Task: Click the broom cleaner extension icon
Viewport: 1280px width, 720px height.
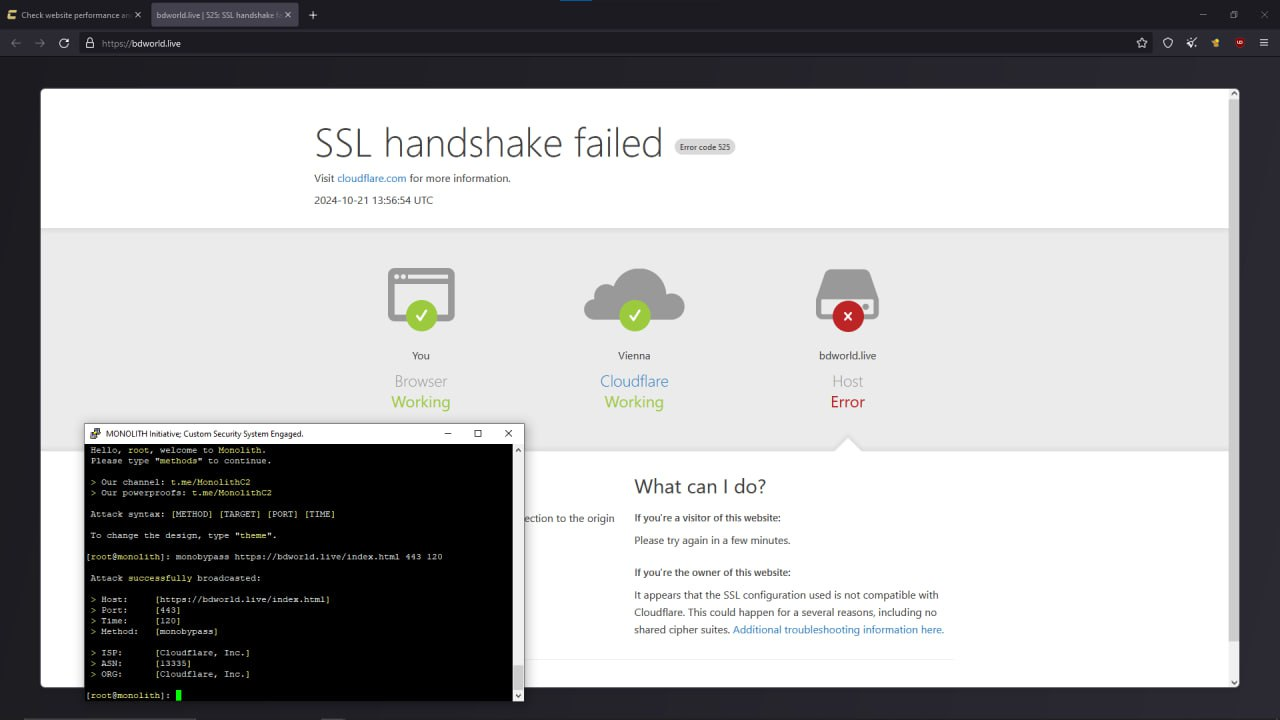Action: [x=1192, y=43]
